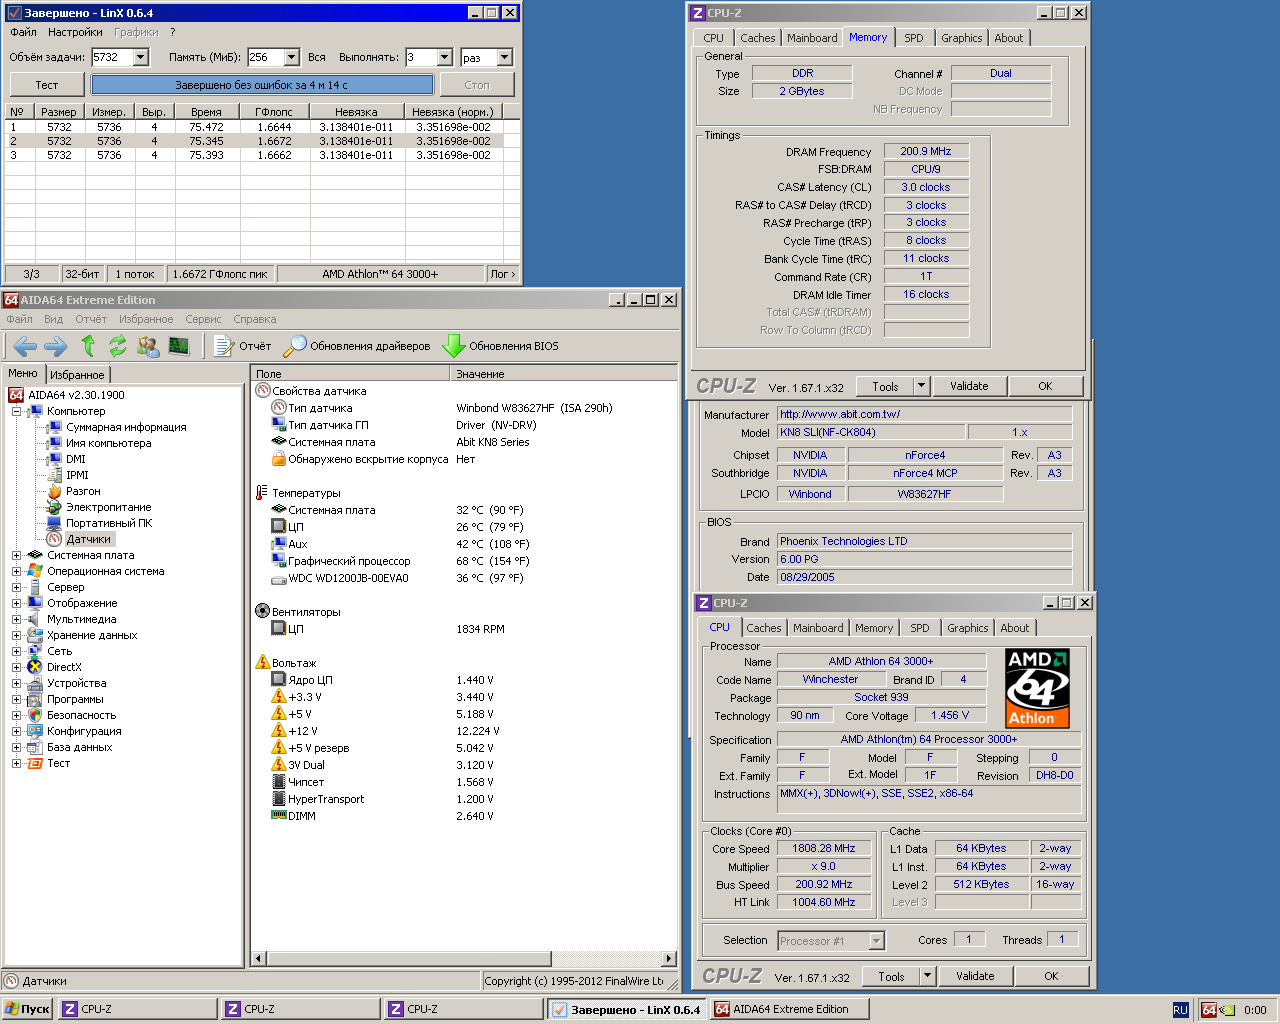
Task: Click the Поле column header in AIDA64
Action: [350, 374]
